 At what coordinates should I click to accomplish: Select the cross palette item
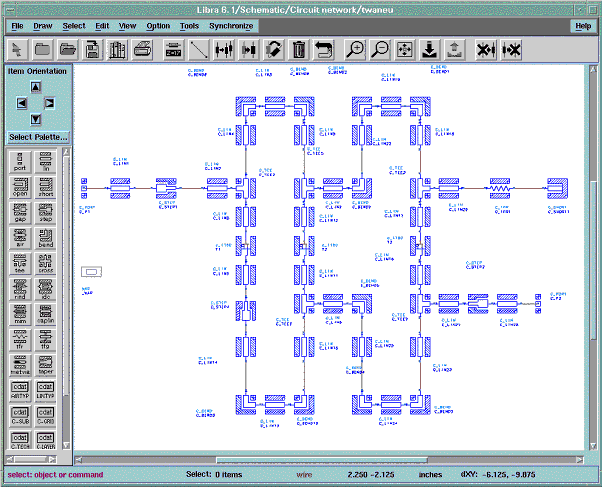(x=45, y=263)
